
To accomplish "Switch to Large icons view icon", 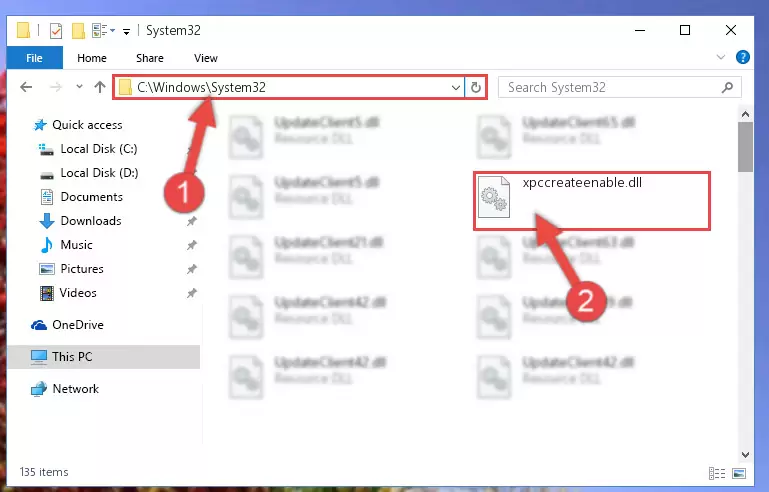I will pyautogui.click(x=739, y=473).
